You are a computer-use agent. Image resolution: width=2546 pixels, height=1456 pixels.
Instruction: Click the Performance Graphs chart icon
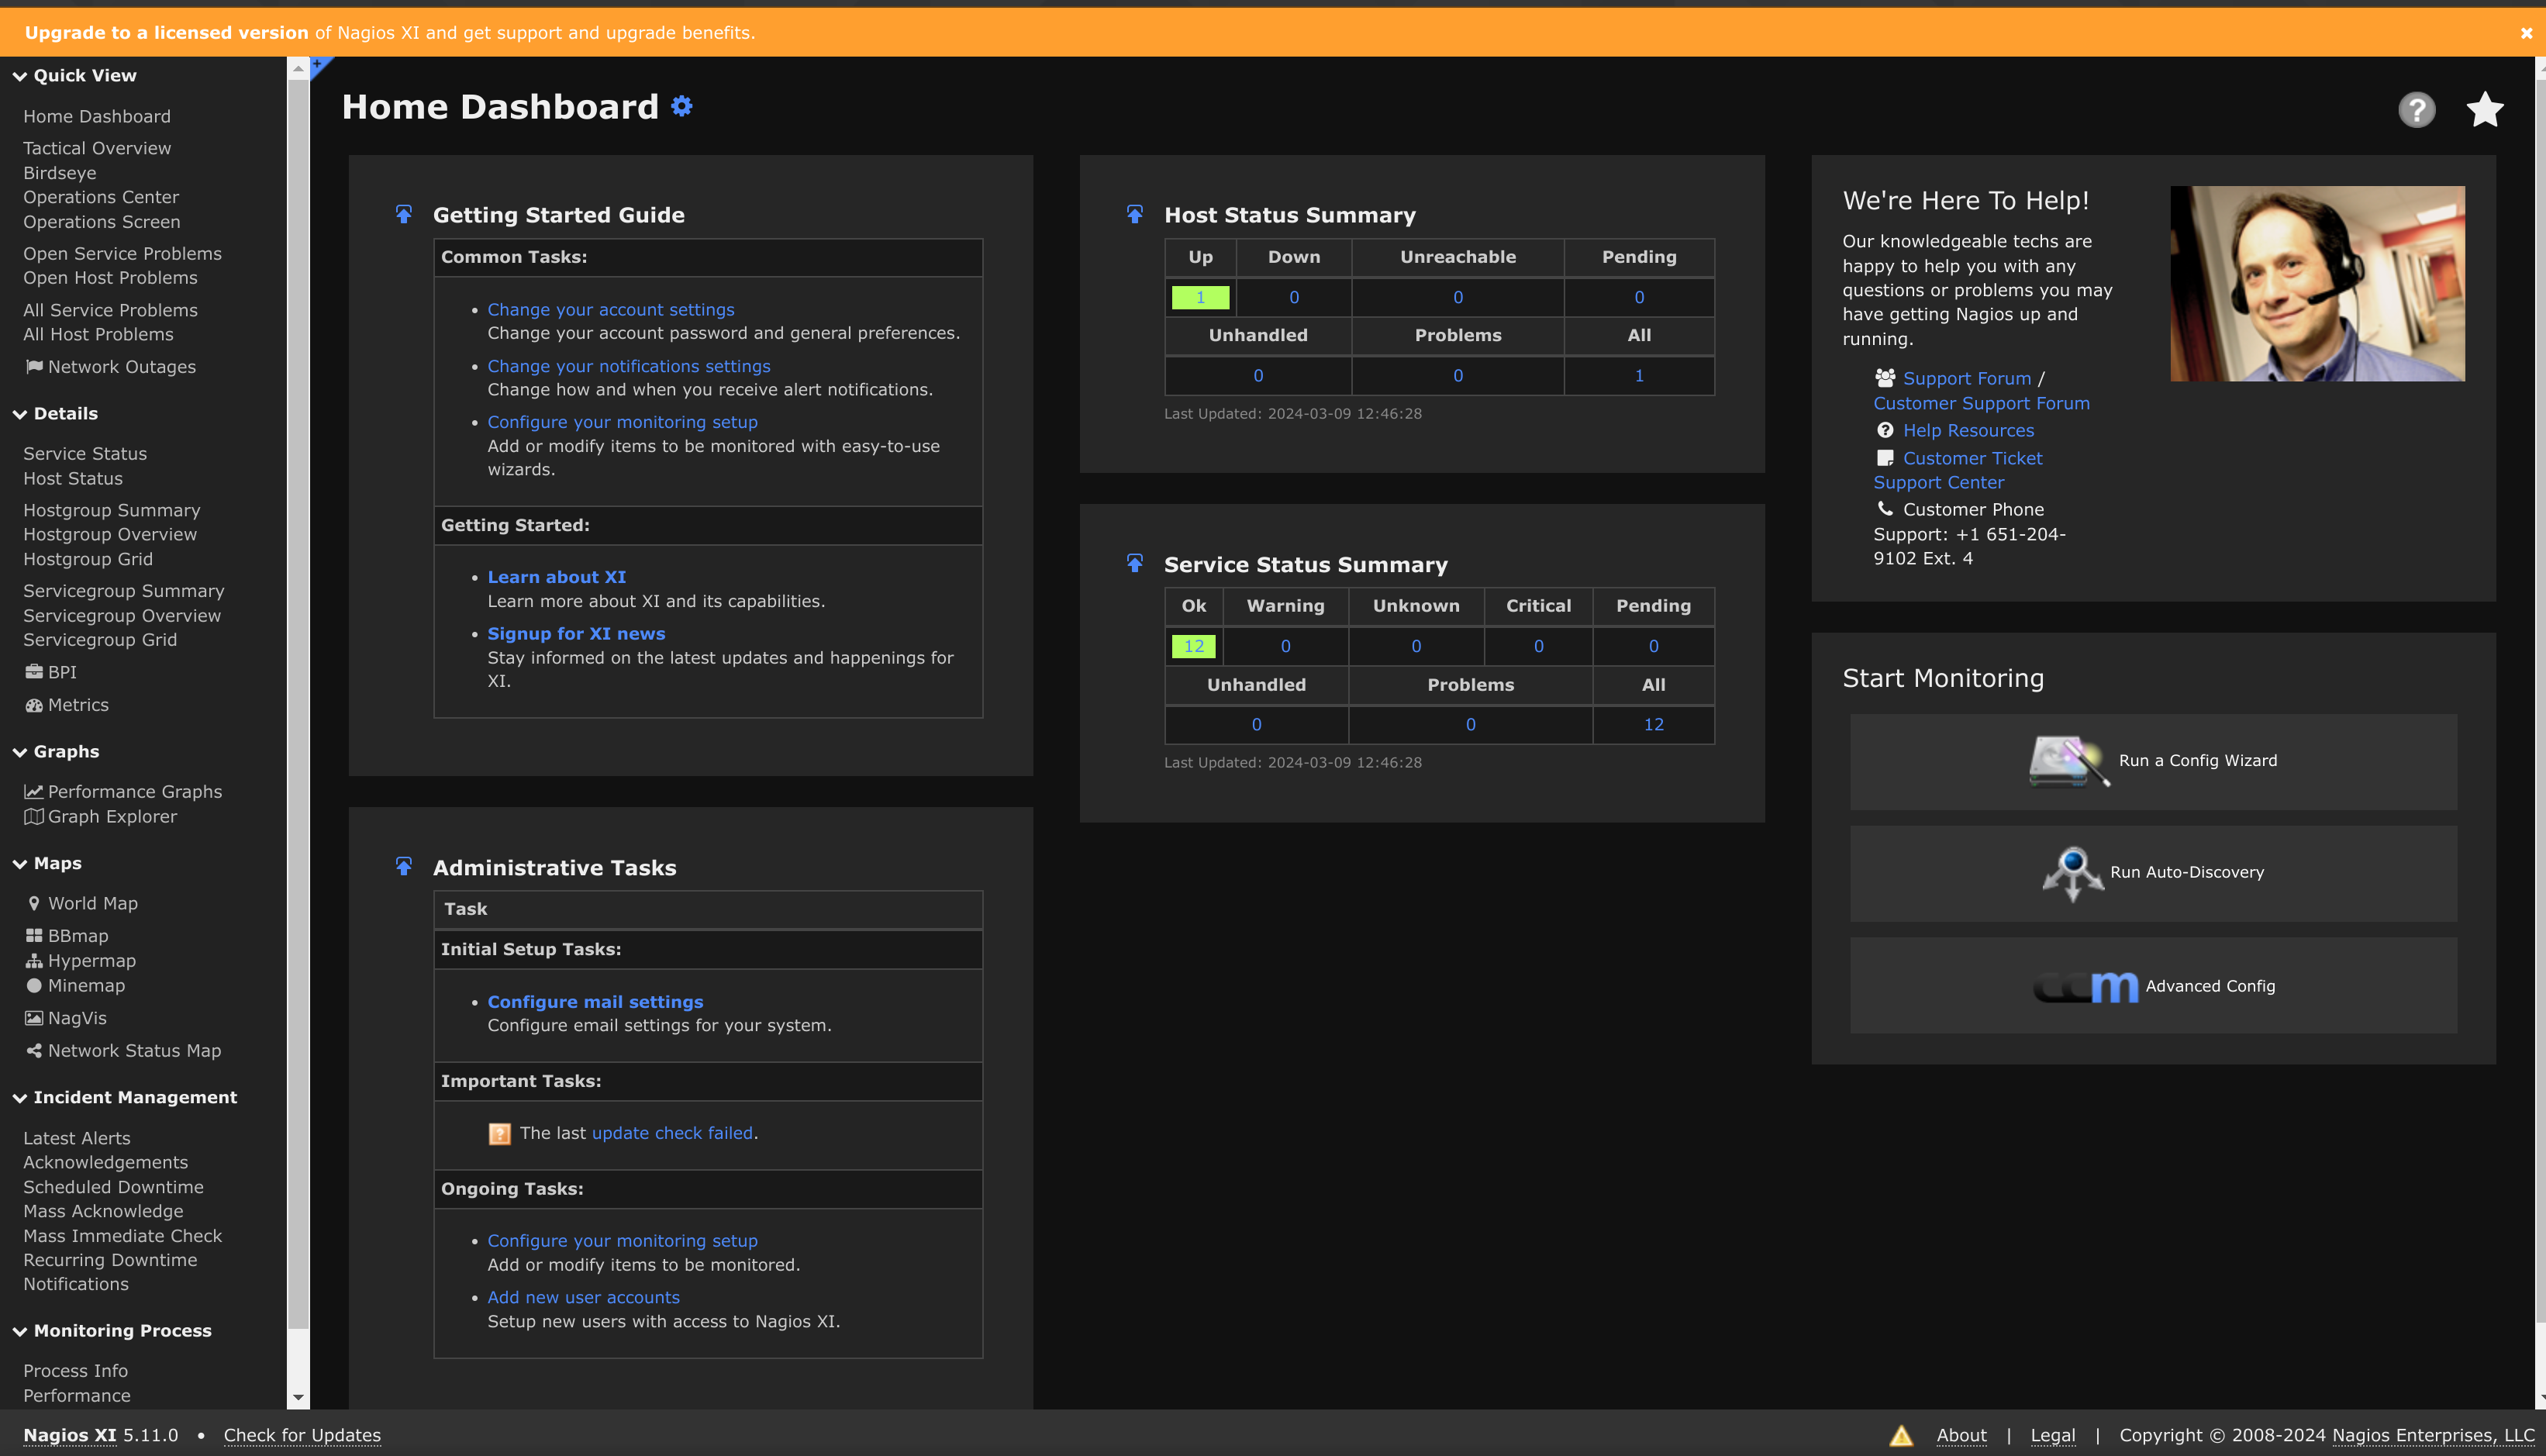34,791
